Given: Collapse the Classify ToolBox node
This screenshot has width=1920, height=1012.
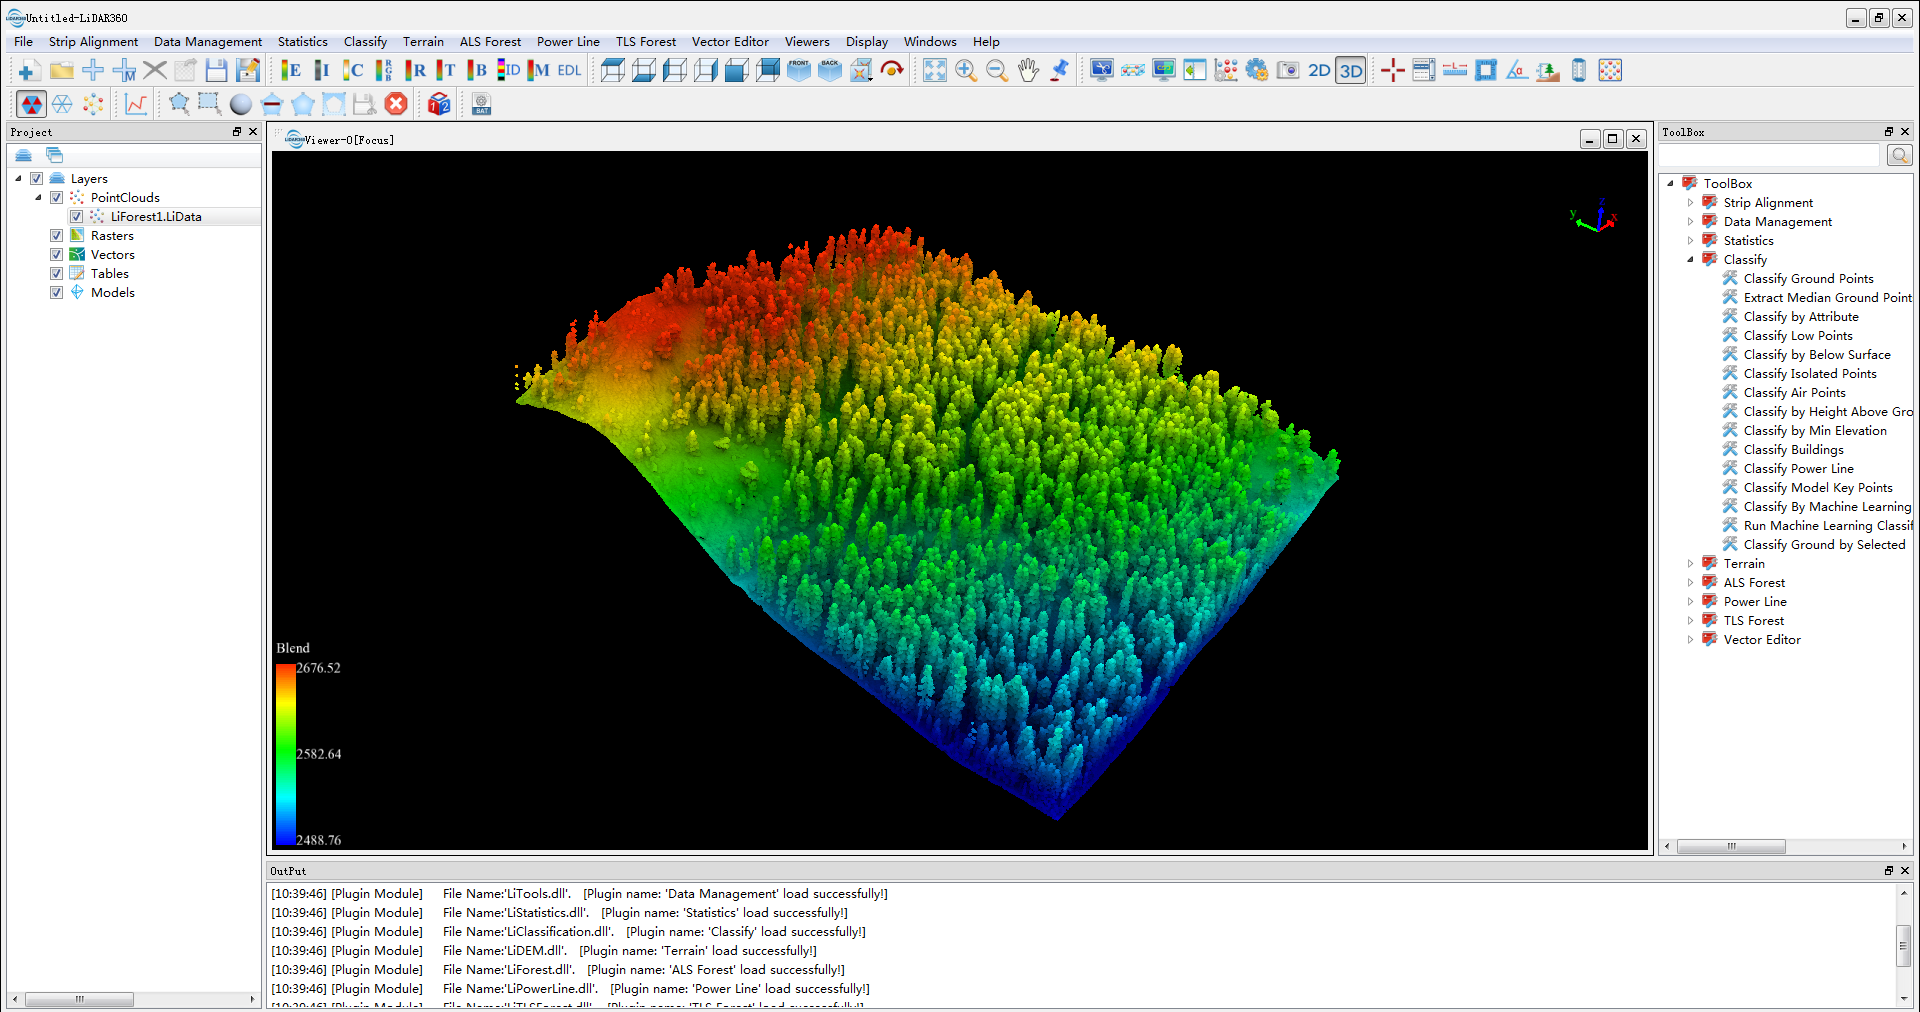Looking at the screenshot, I should point(1690,260).
